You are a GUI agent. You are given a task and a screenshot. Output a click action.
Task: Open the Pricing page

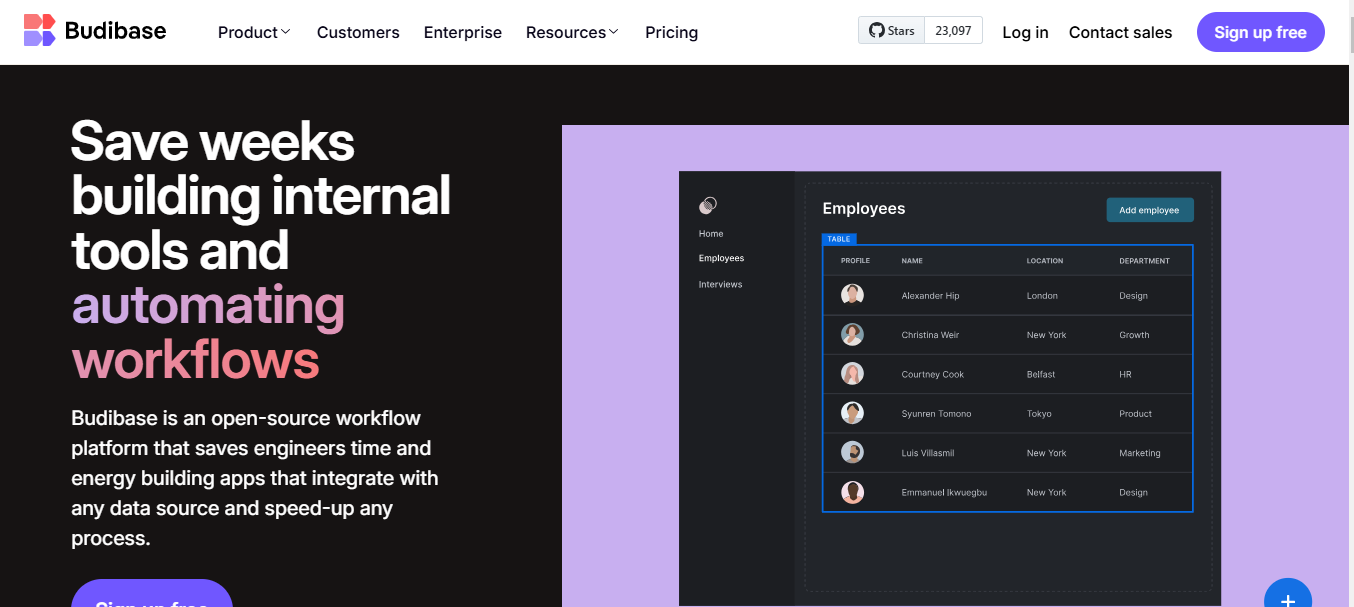click(x=671, y=32)
